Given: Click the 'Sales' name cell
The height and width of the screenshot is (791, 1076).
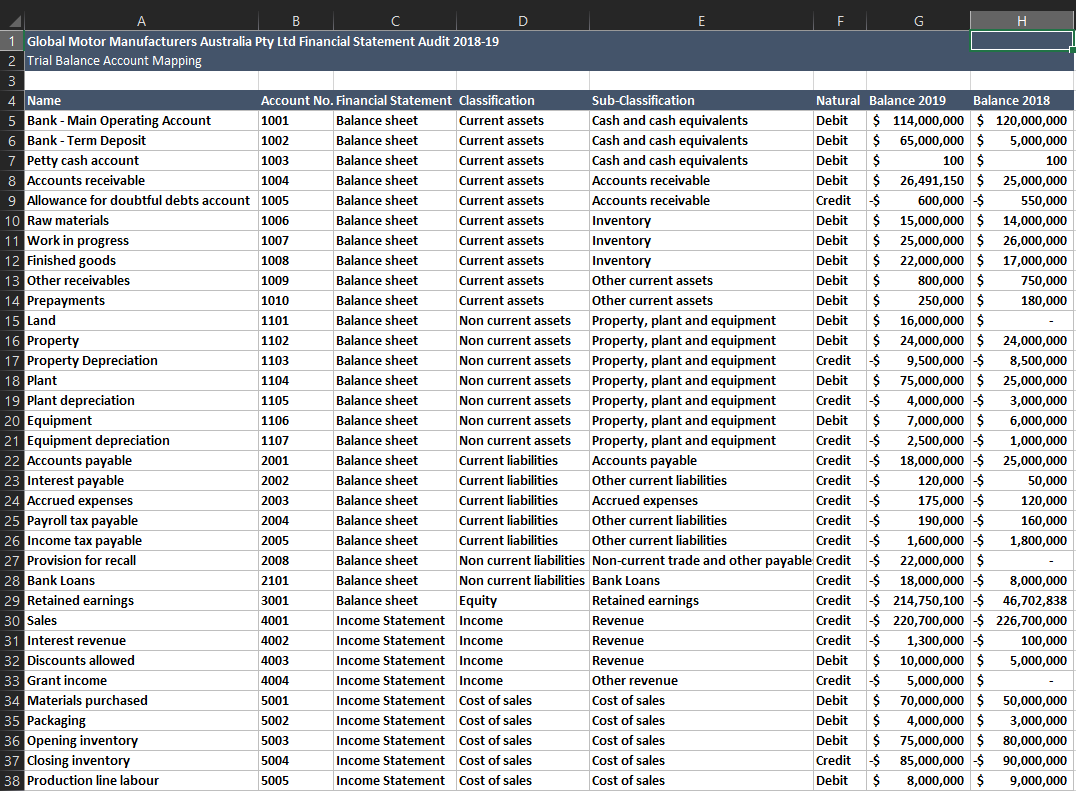Looking at the screenshot, I should point(141,621).
